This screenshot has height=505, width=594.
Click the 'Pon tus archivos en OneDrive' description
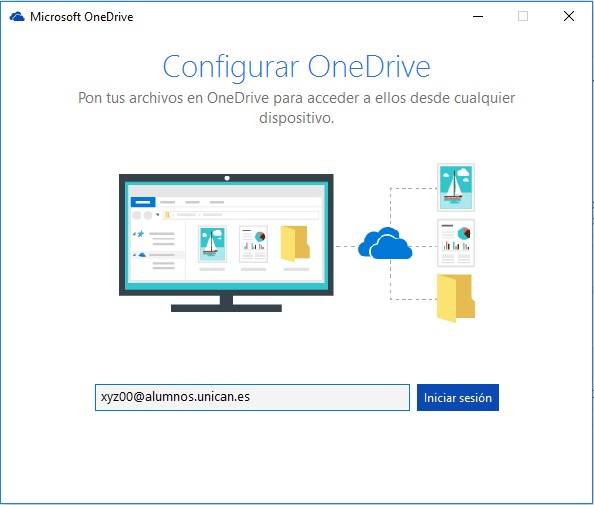(x=297, y=108)
